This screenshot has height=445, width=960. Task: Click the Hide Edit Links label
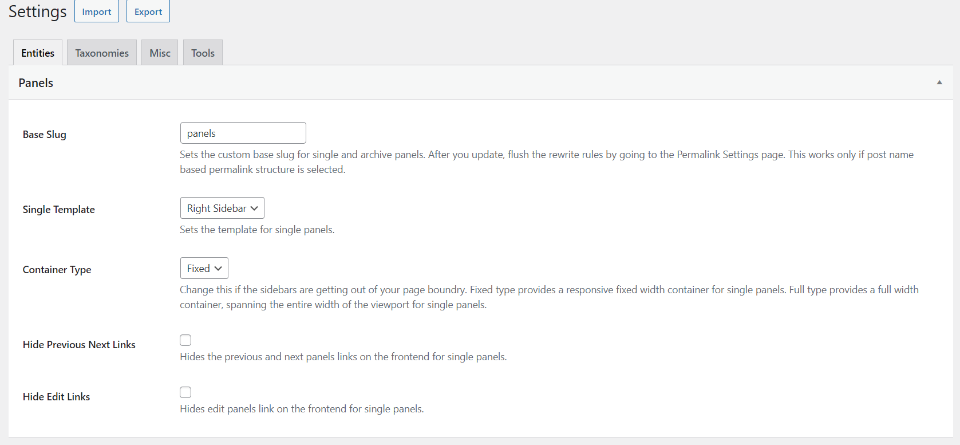tap(56, 396)
